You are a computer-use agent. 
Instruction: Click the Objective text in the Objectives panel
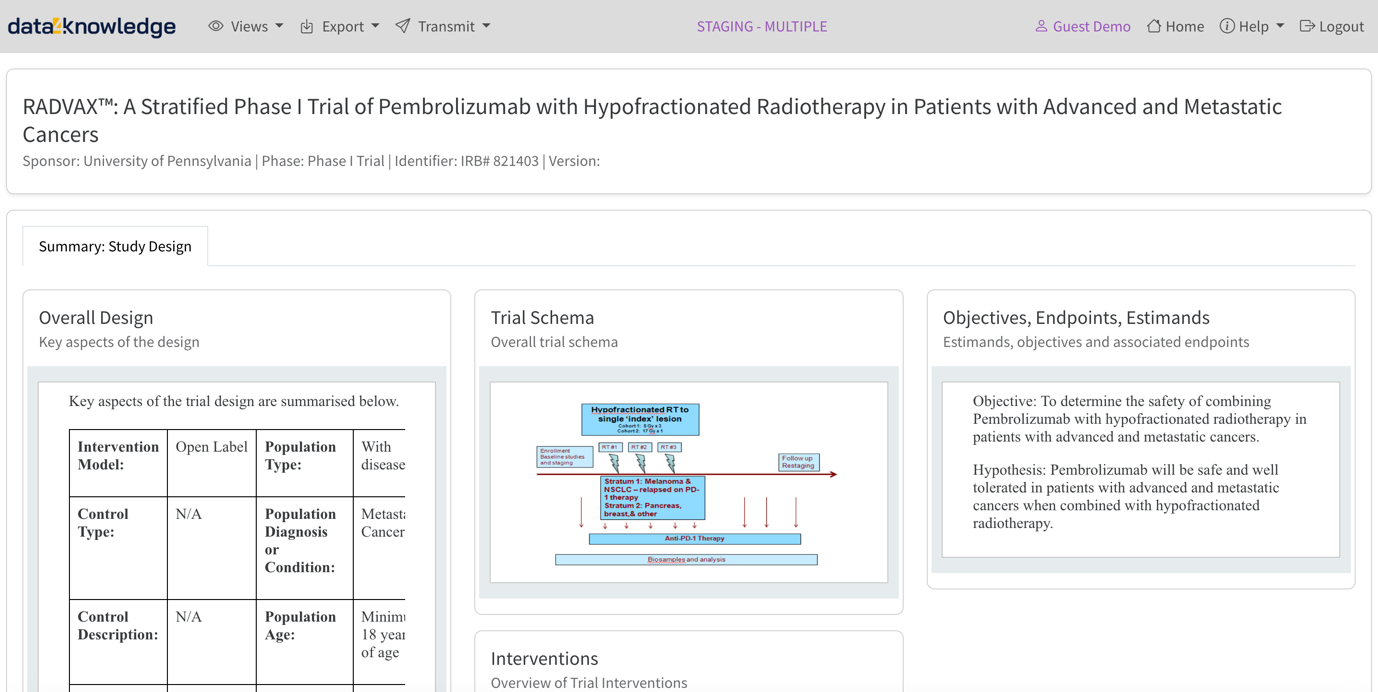pos(1139,419)
